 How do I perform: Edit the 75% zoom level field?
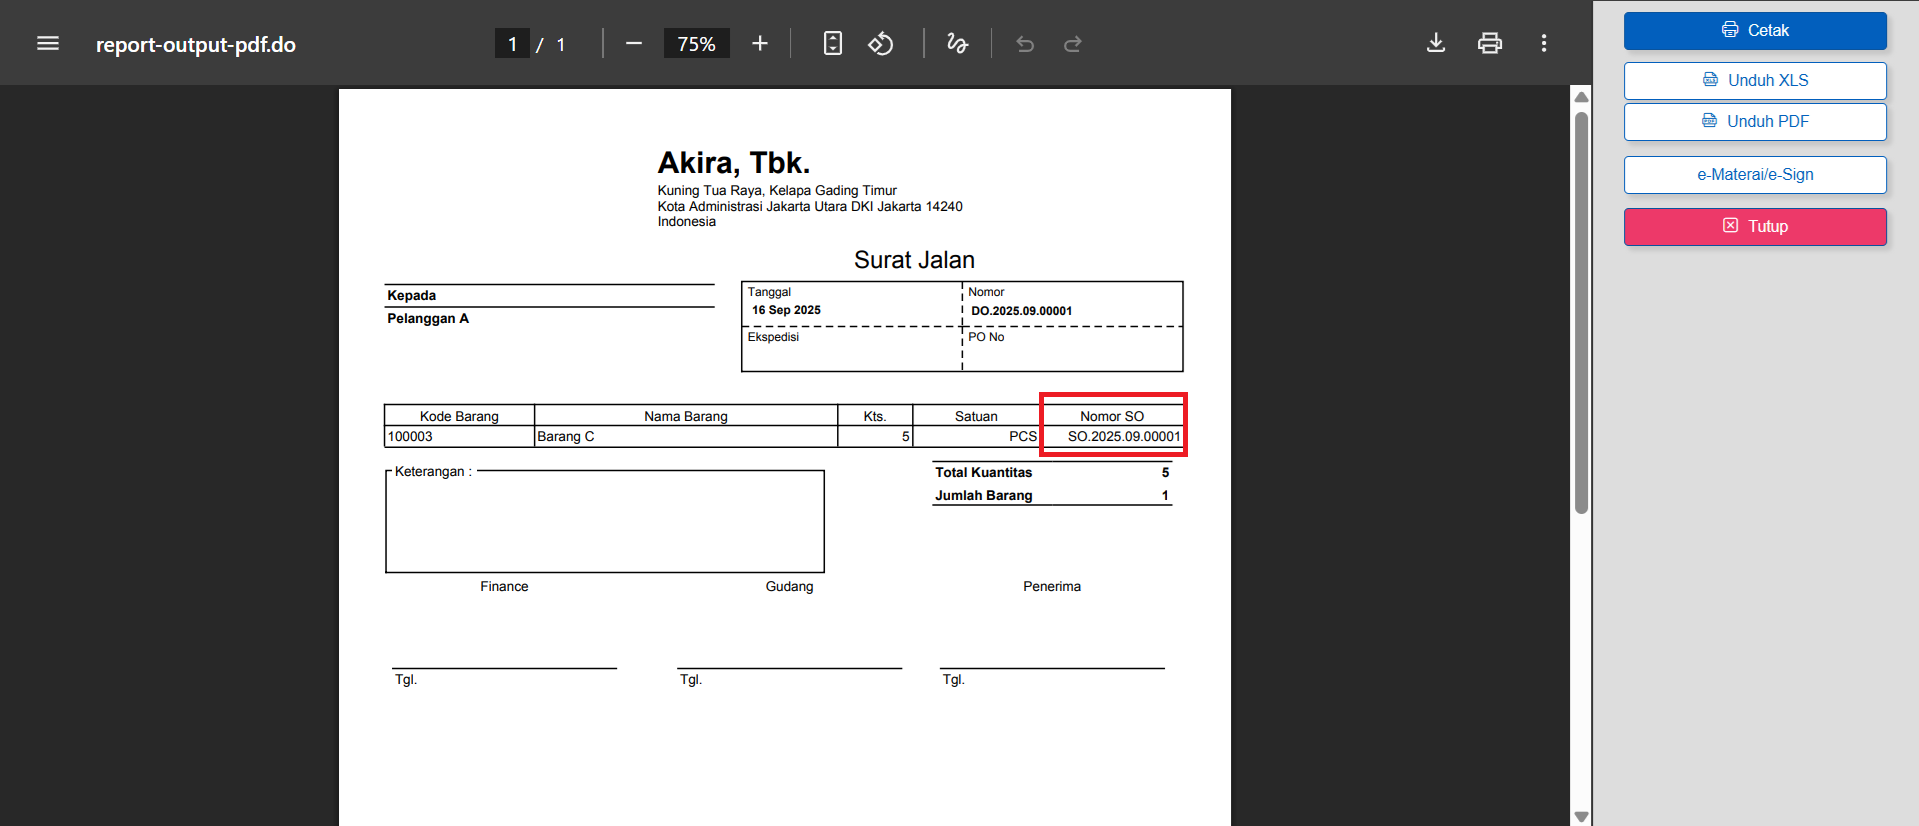(696, 44)
